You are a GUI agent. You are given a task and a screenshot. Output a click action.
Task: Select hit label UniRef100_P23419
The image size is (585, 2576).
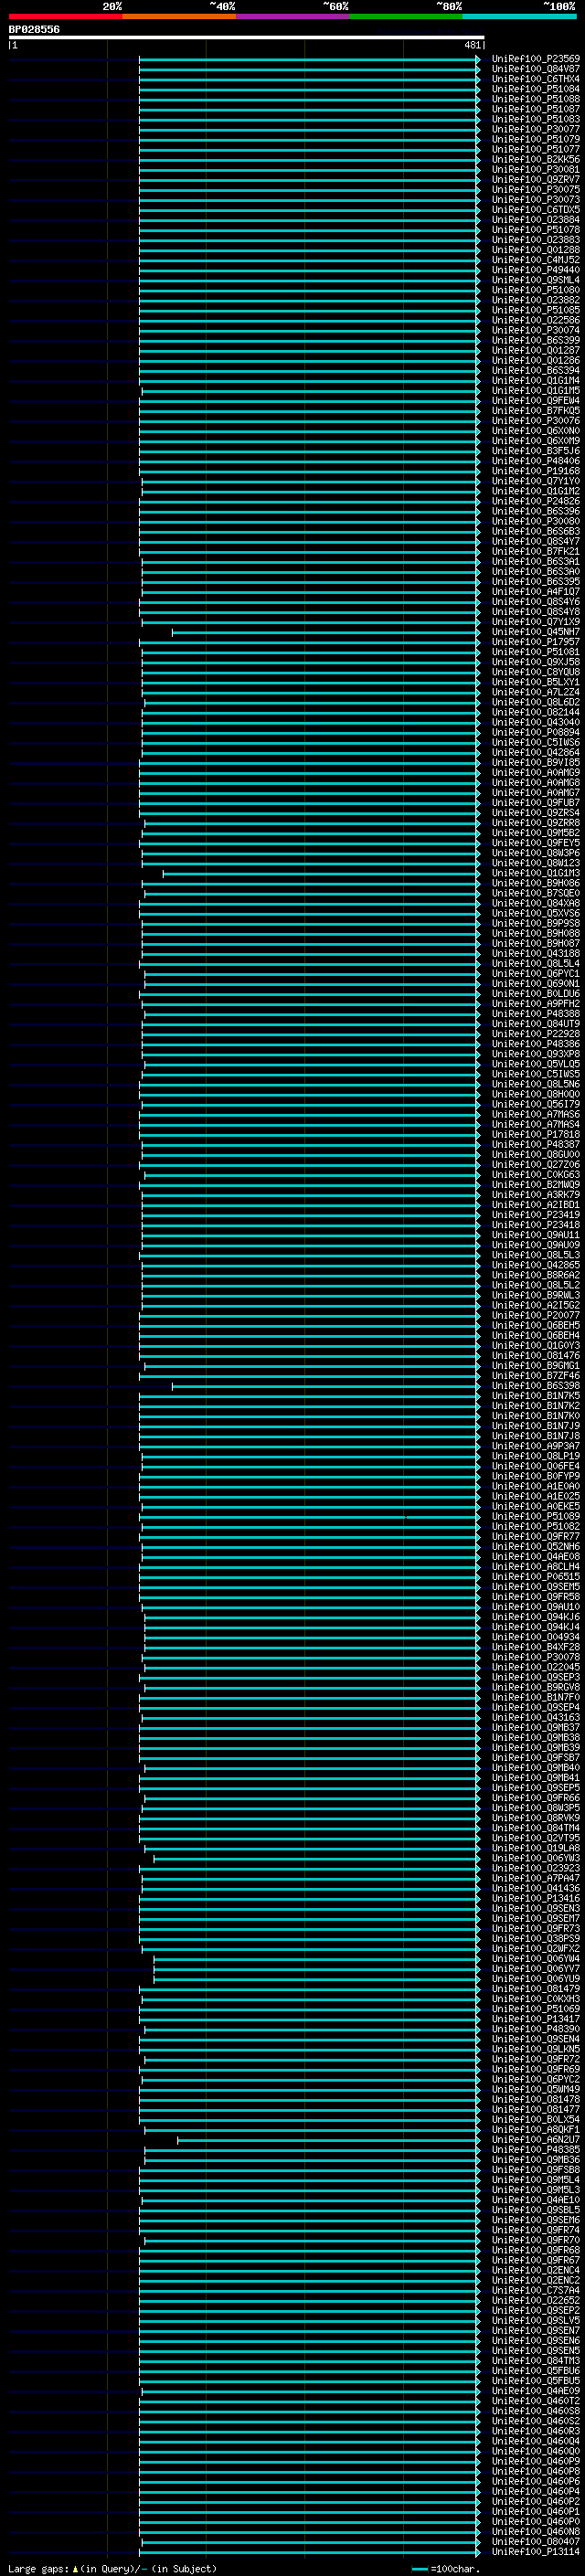536,1215
